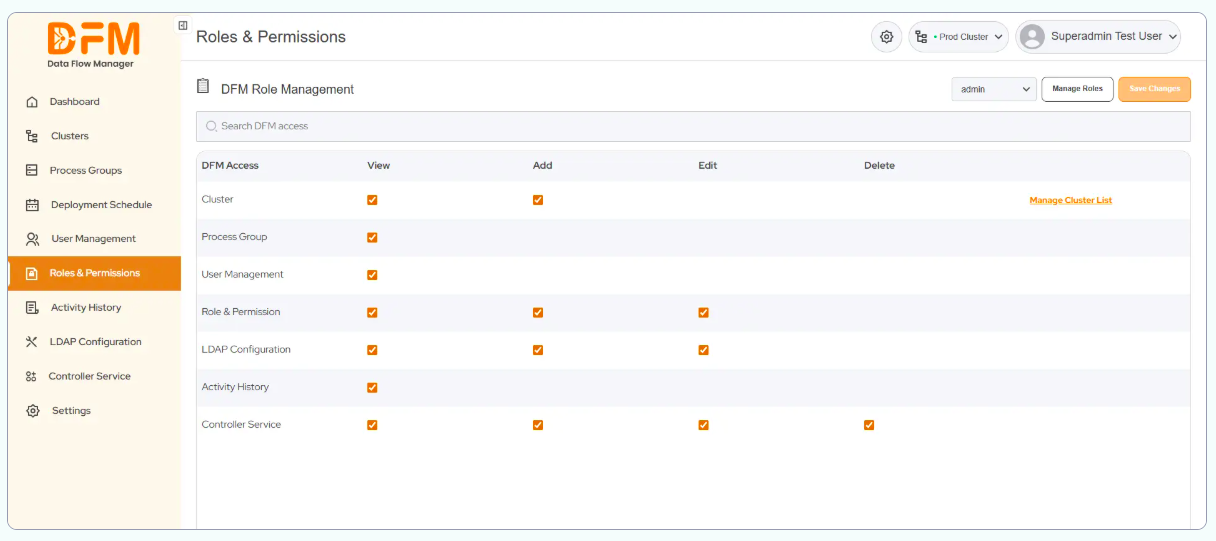Click the Manage Roles button
1216x541 pixels.
tap(1077, 89)
